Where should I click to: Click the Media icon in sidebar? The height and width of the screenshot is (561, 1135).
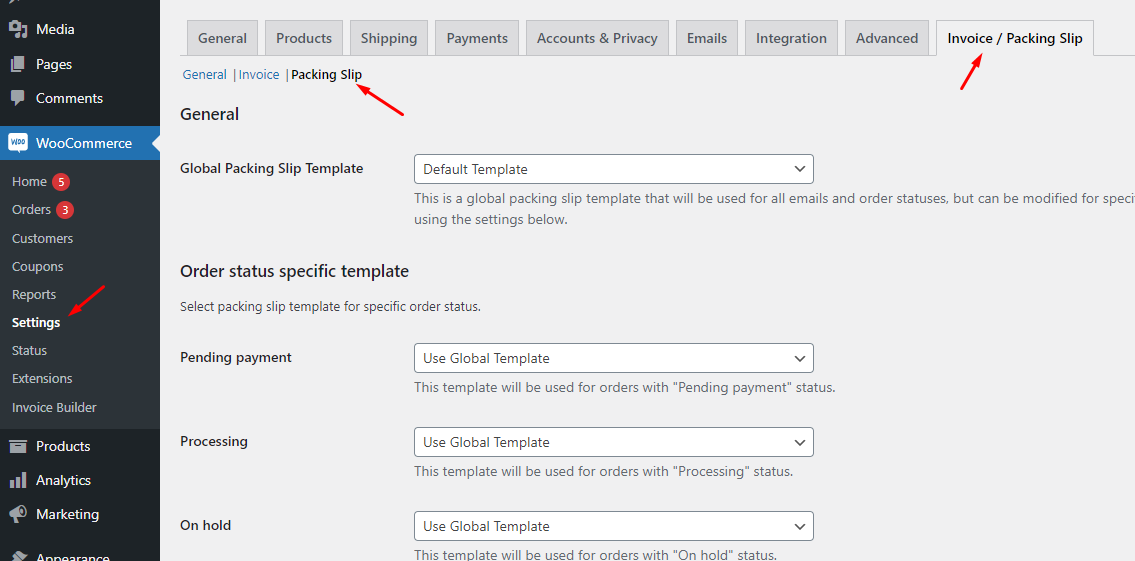(18, 29)
